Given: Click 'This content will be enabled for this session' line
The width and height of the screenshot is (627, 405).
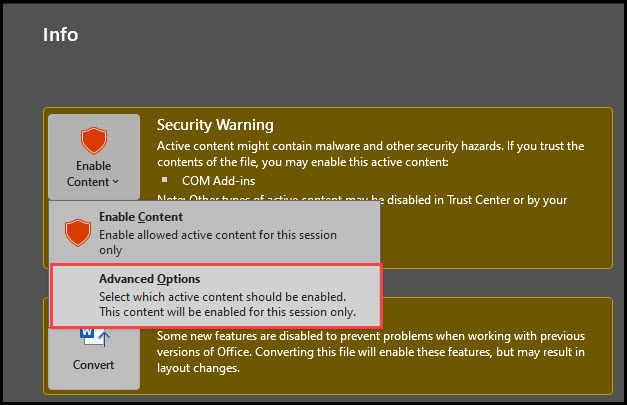Looking at the screenshot, I should pos(228,312).
